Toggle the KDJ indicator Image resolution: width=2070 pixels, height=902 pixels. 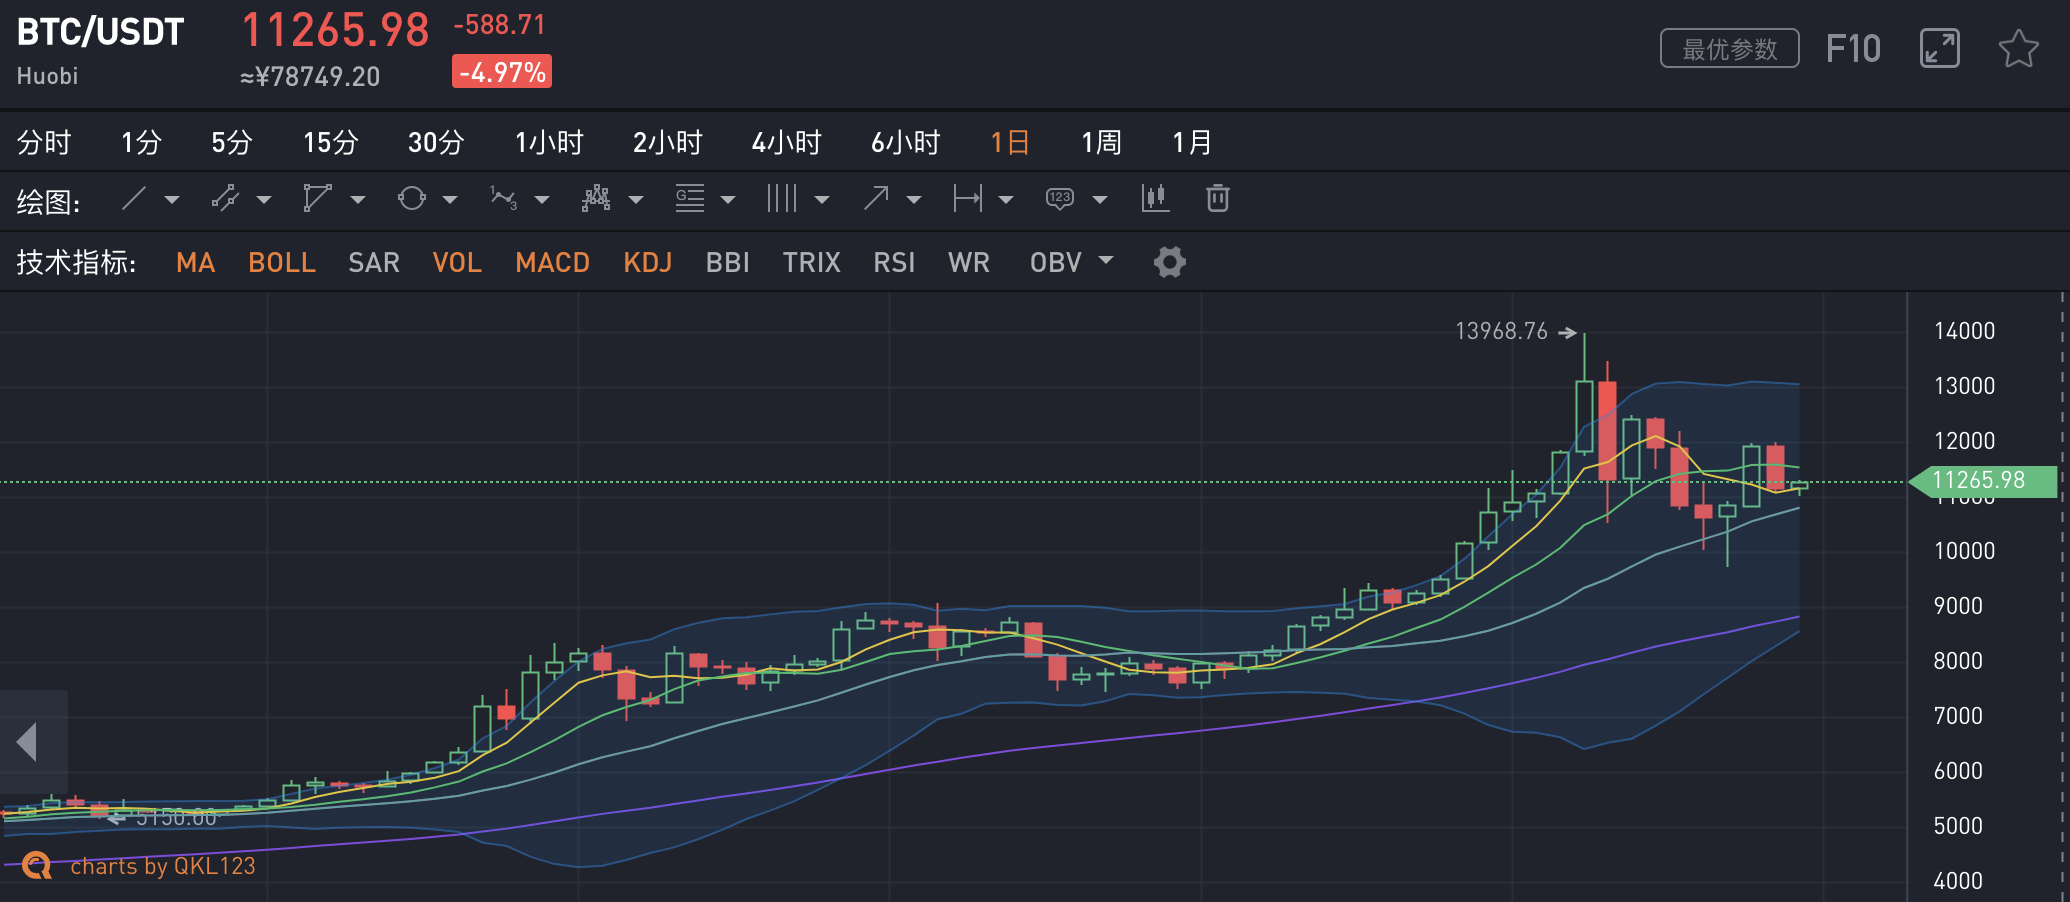coord(648,262)
